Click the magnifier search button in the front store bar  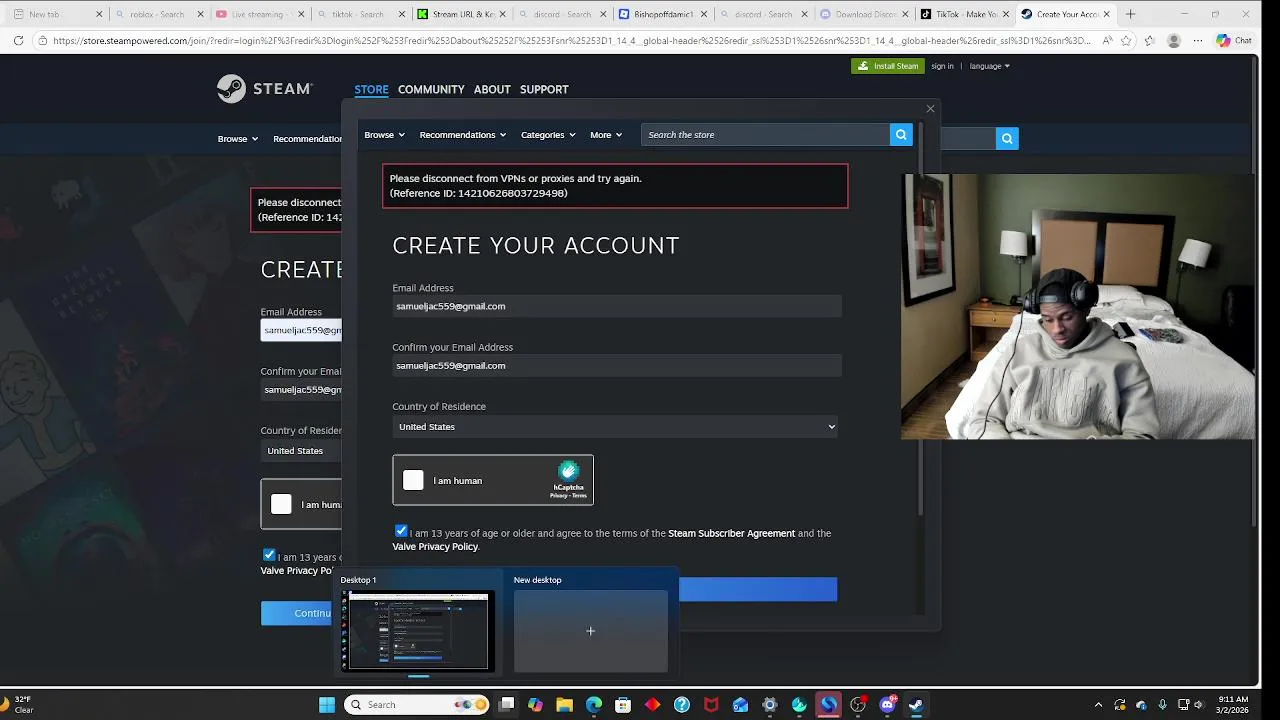click(x=901, y=135)
